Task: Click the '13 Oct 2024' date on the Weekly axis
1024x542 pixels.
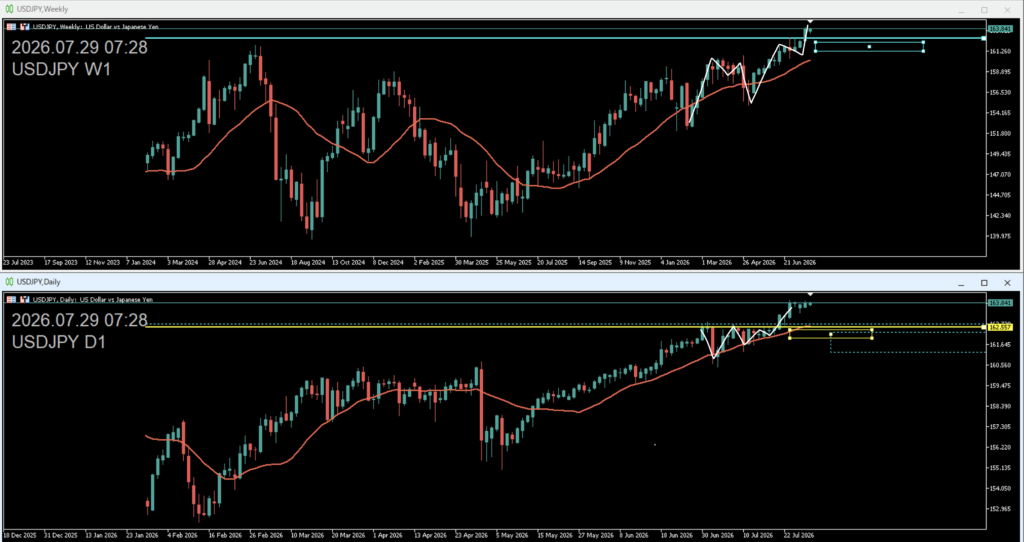Action: (348, 262)
